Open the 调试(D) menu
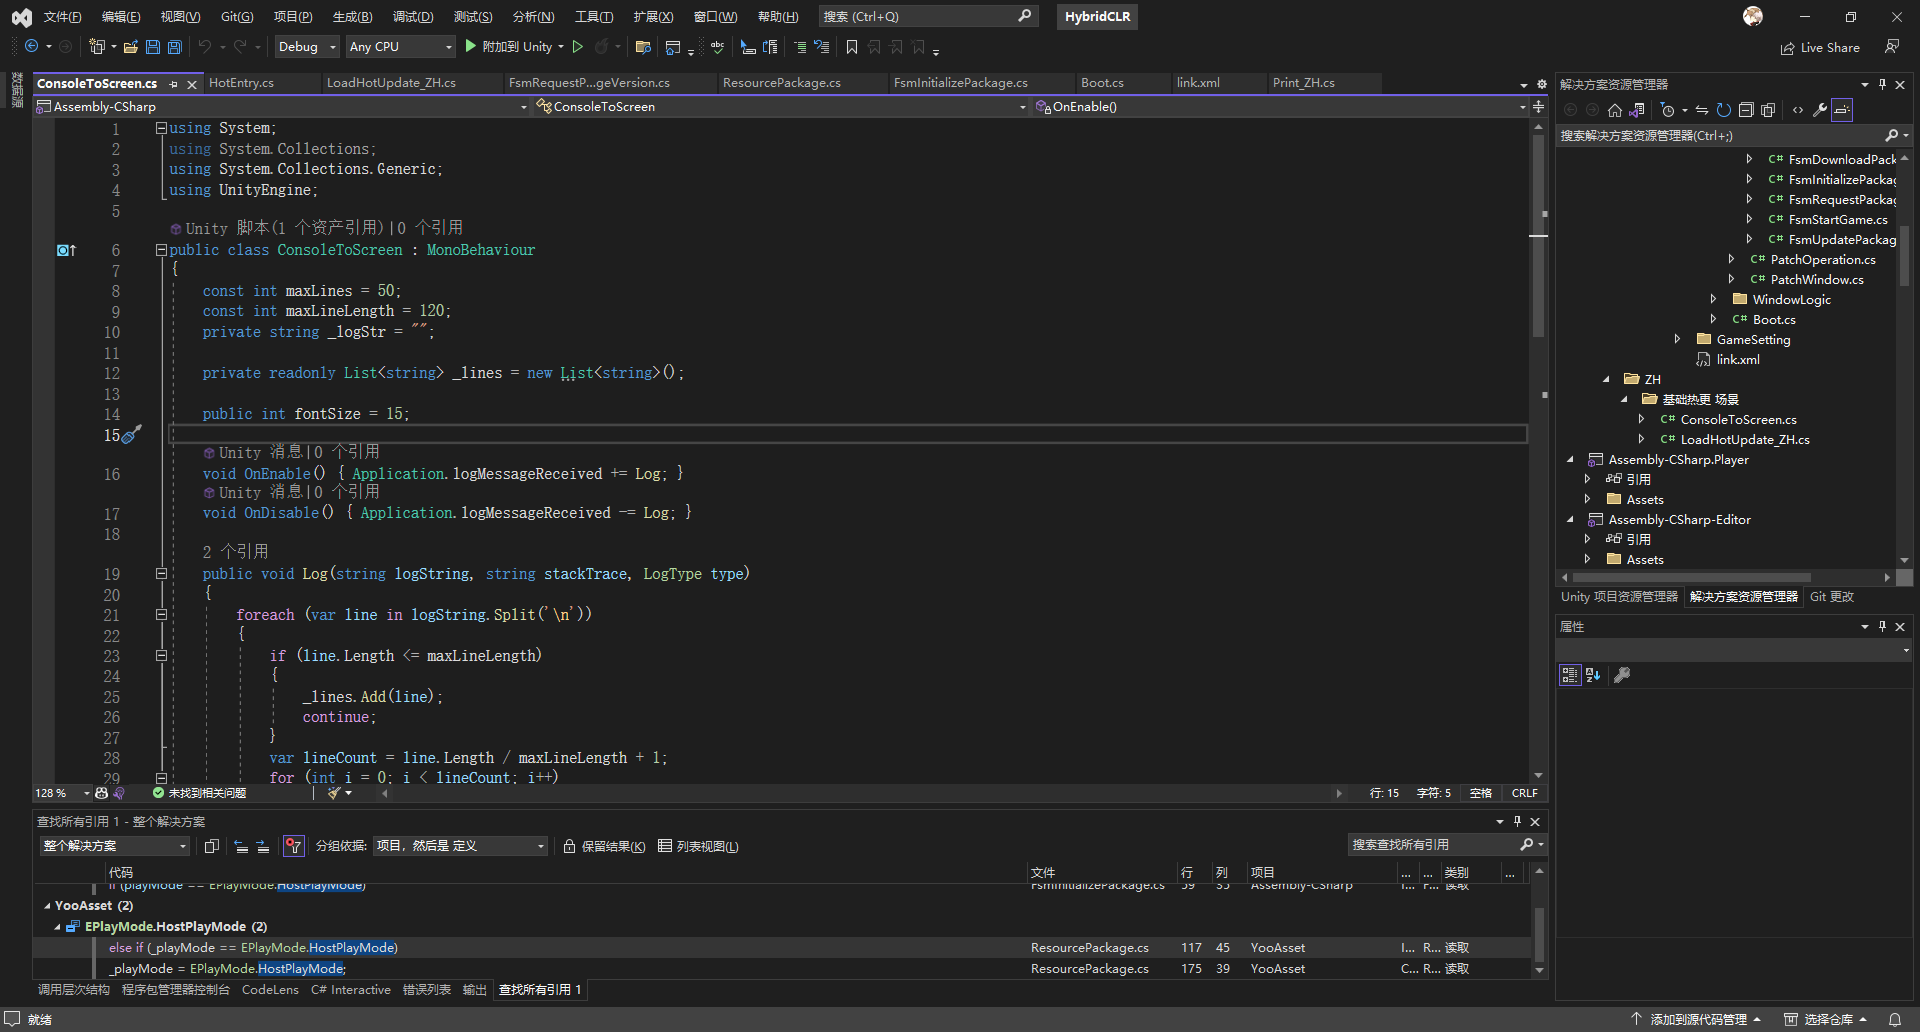Image resolution: width=1920 pixels, height=1032 pixels. 413,17
